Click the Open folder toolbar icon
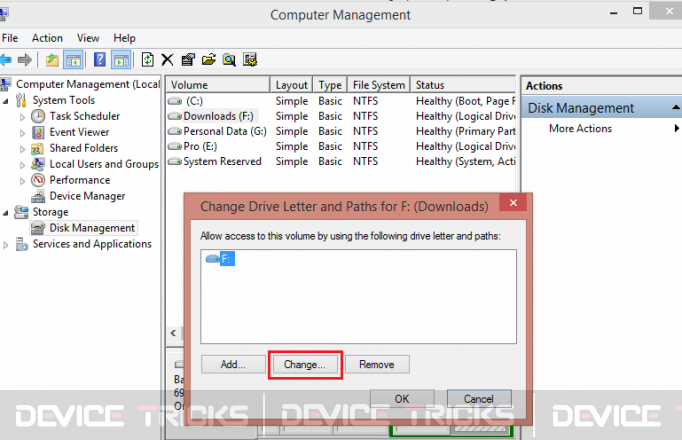Viewport: 682px width, 440px height. pyautogui.click(x=209, y=60)
